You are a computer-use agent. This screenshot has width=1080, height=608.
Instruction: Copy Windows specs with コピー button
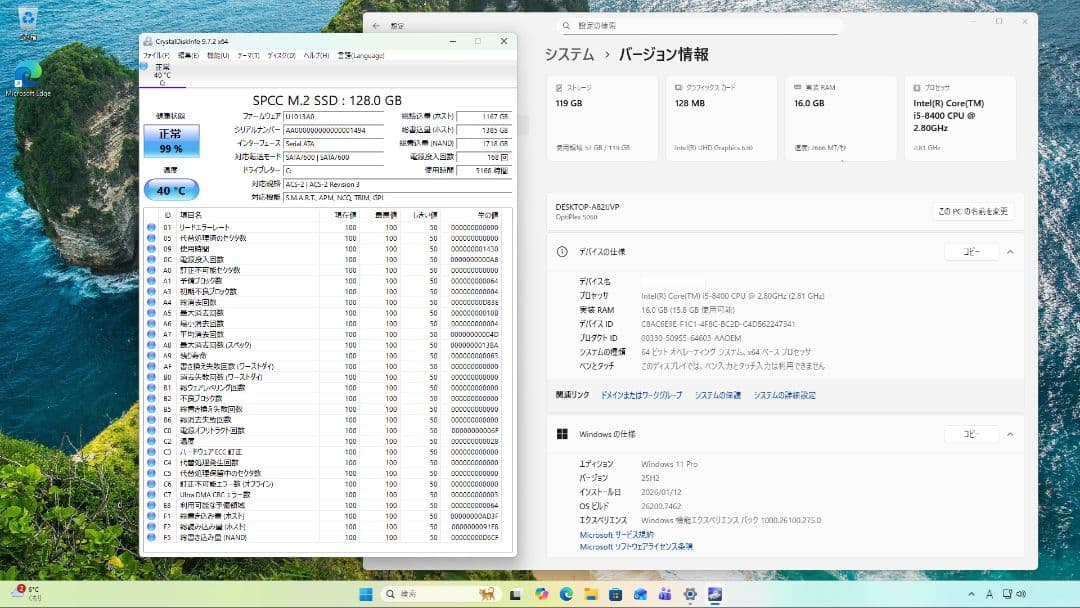click(971, 434)
